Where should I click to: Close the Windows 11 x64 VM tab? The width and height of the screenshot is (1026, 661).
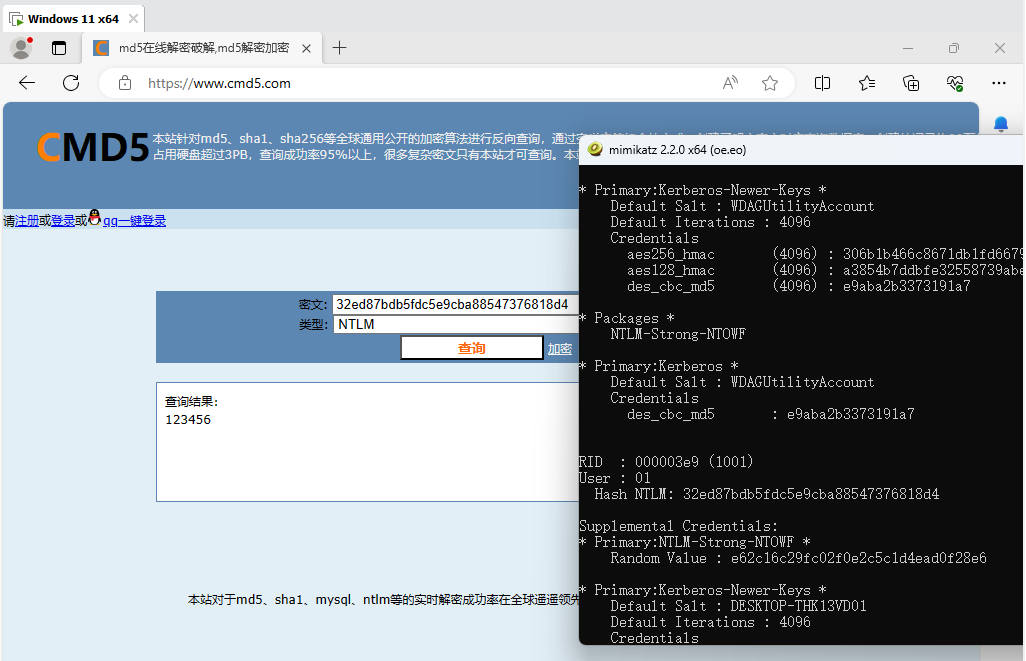click(x=133, y=18)
